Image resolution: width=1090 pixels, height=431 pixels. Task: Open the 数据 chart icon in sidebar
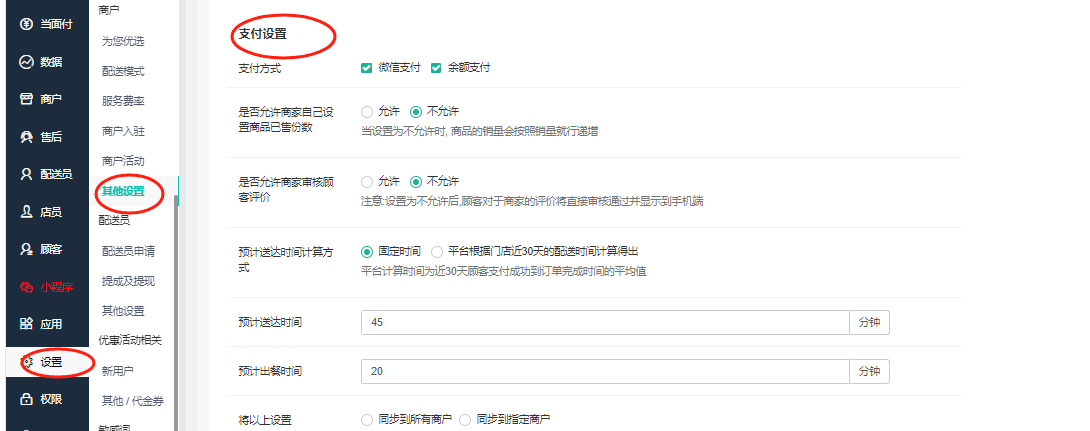26,62
